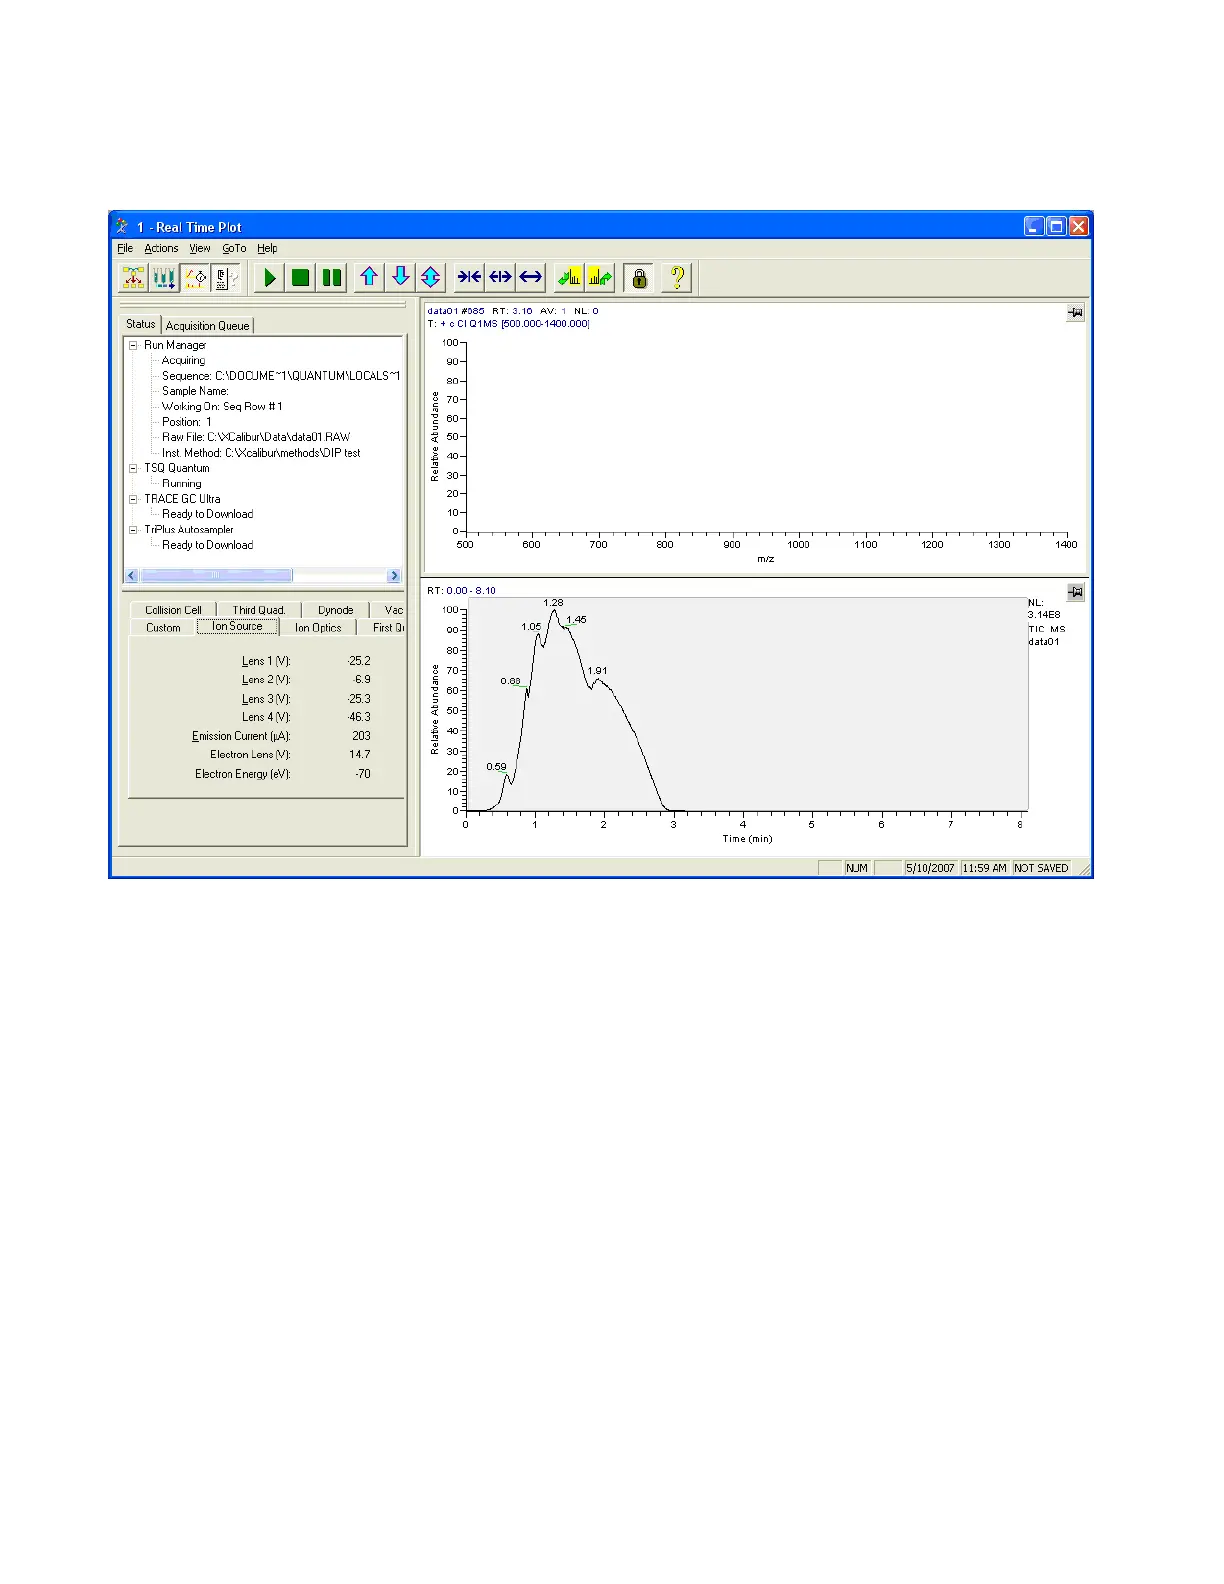
Task: Select the Custom tab
Action: coord(163,628)
